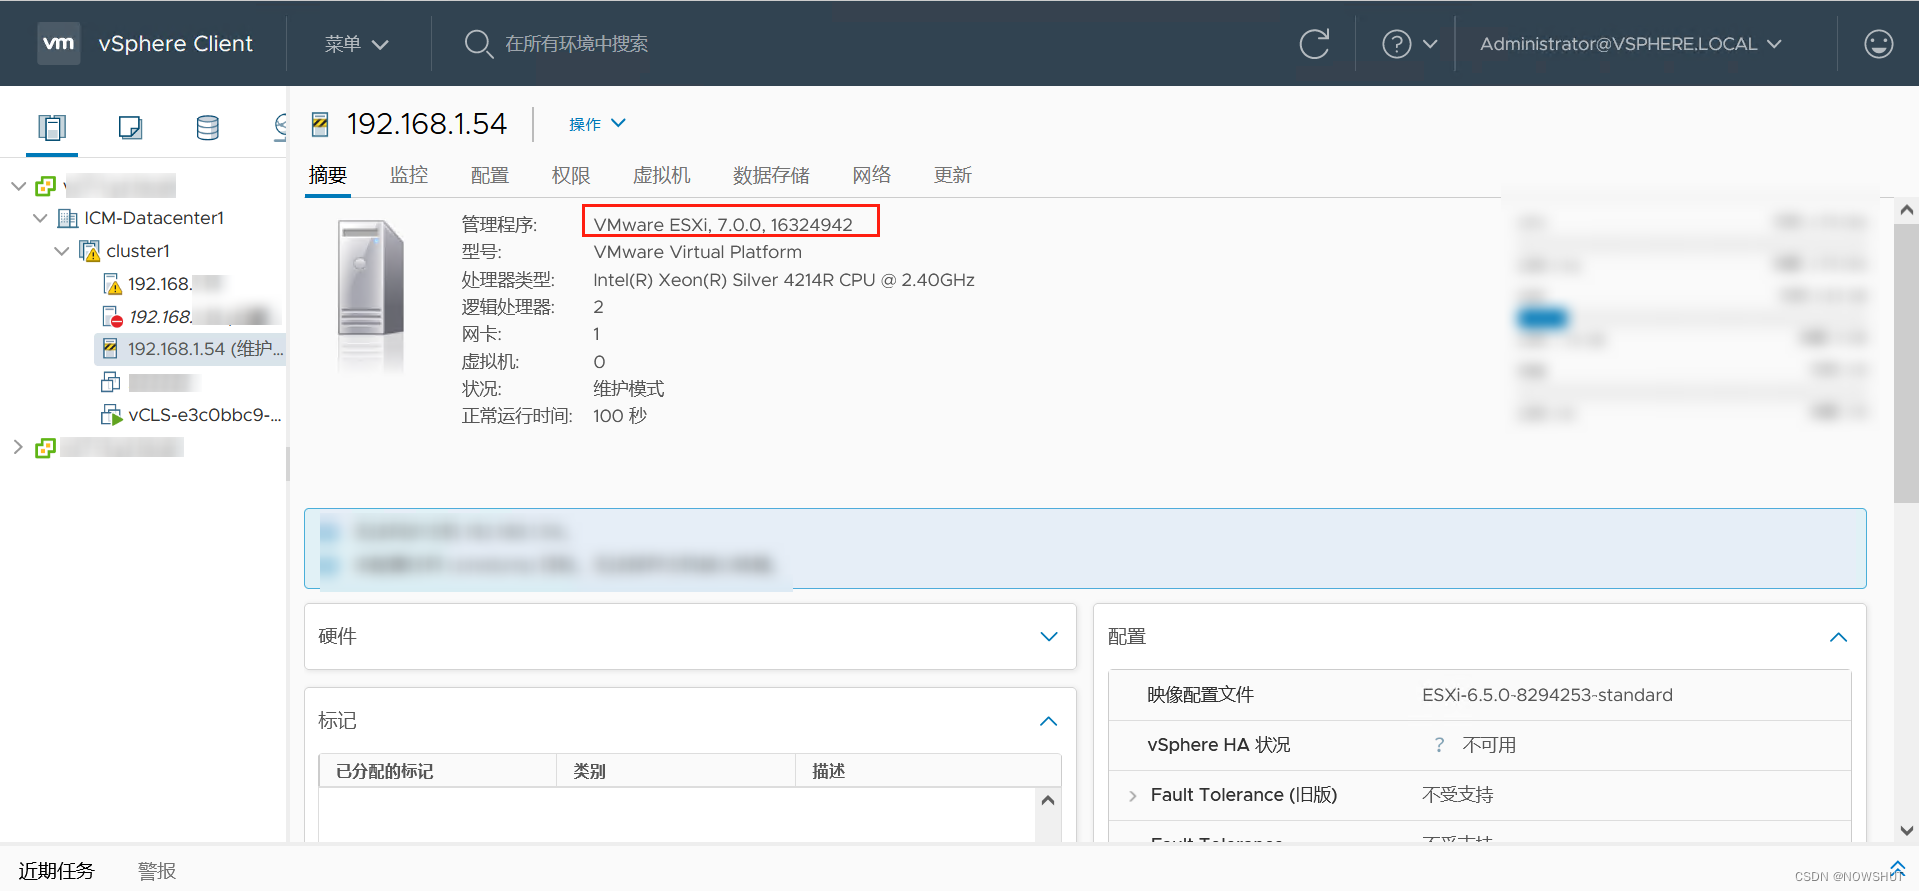Viewport: 1919px width, 891px height.
Task: Select ICM-Datacenter1 in the tree
Action: [154, 218]
